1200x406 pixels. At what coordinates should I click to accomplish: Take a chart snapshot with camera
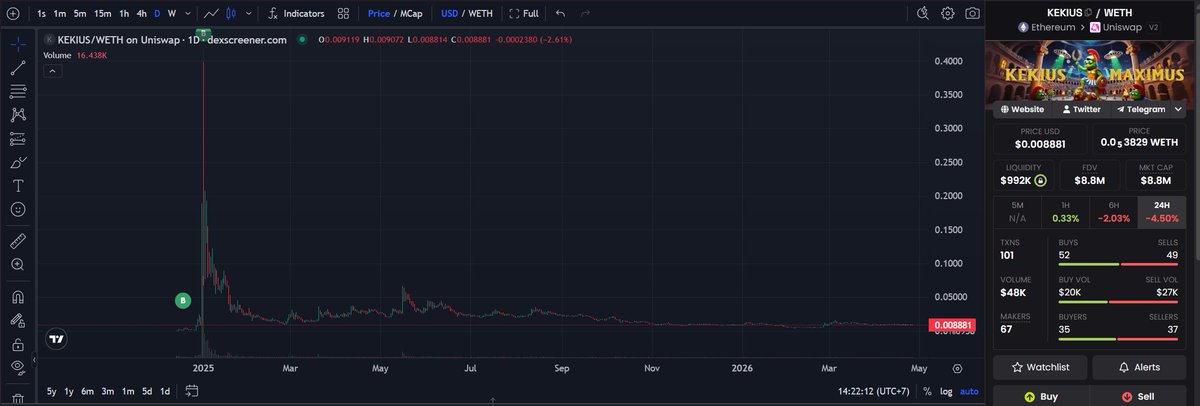[972, 14]
